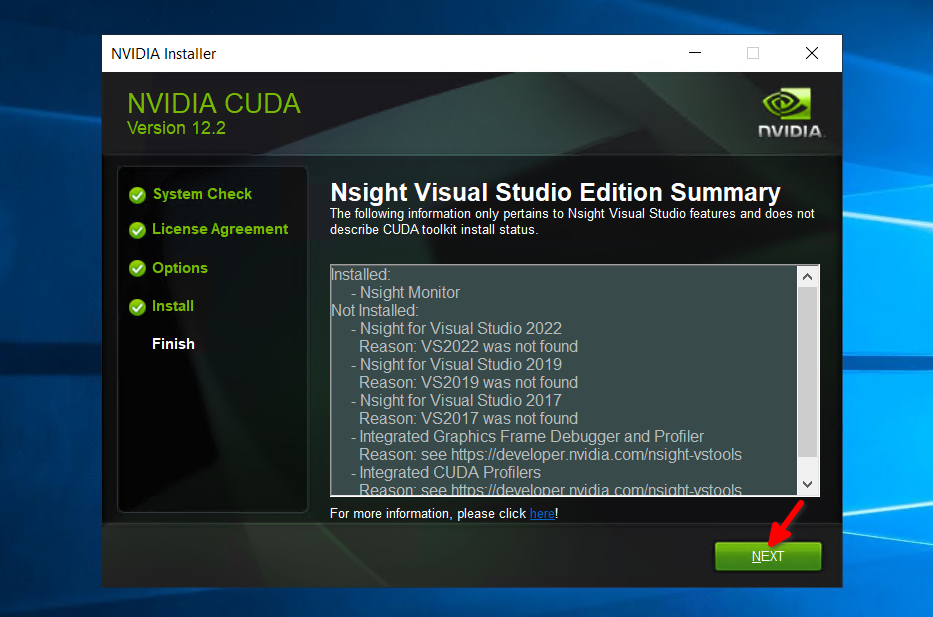The width and height of the screenshot is (933, 617).
Task: Click the 'Version 12.2' text
Action: pyautogui.click(x=176, y=128)
